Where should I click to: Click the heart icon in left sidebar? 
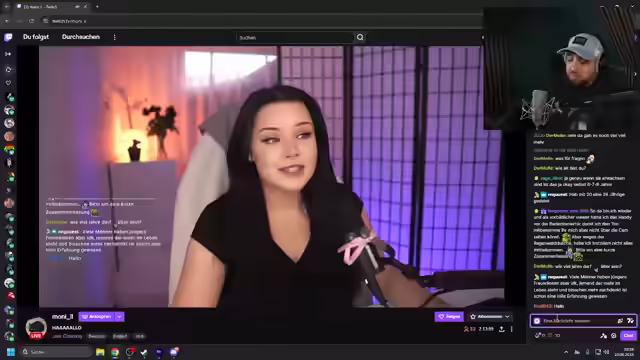[8, 82]
